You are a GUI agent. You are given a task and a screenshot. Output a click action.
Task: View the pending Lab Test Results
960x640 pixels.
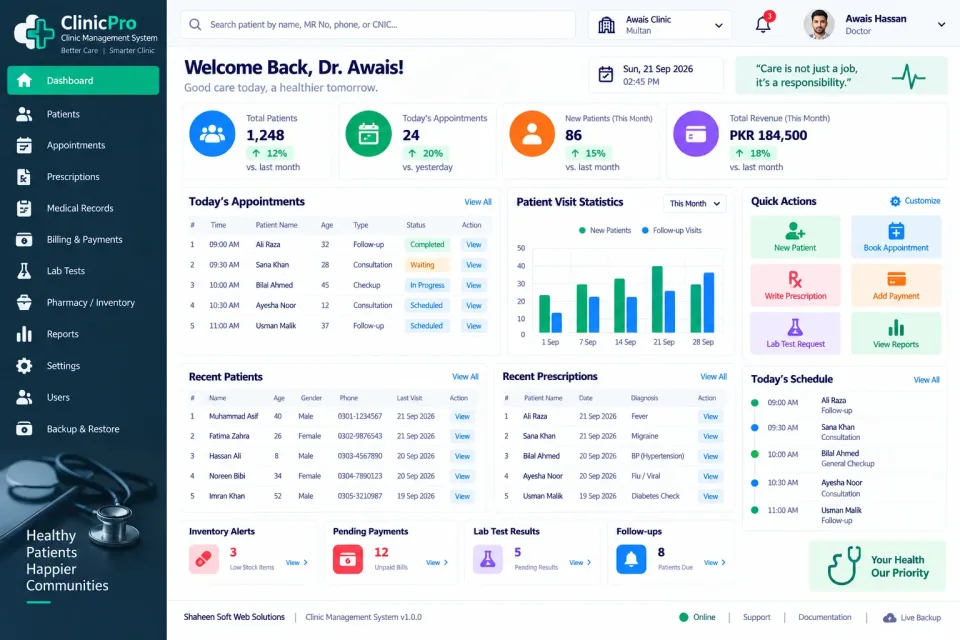(x=580, y=562)
